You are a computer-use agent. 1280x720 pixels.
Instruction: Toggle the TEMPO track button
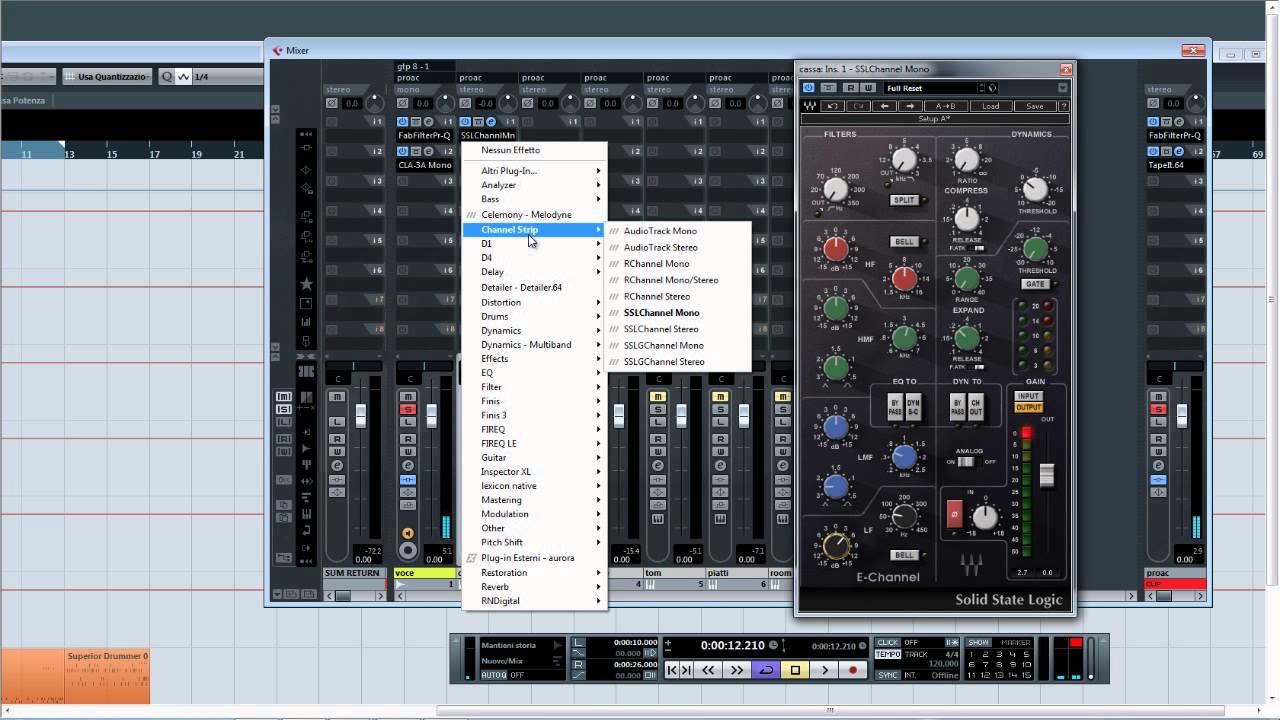tap(887, 654)
